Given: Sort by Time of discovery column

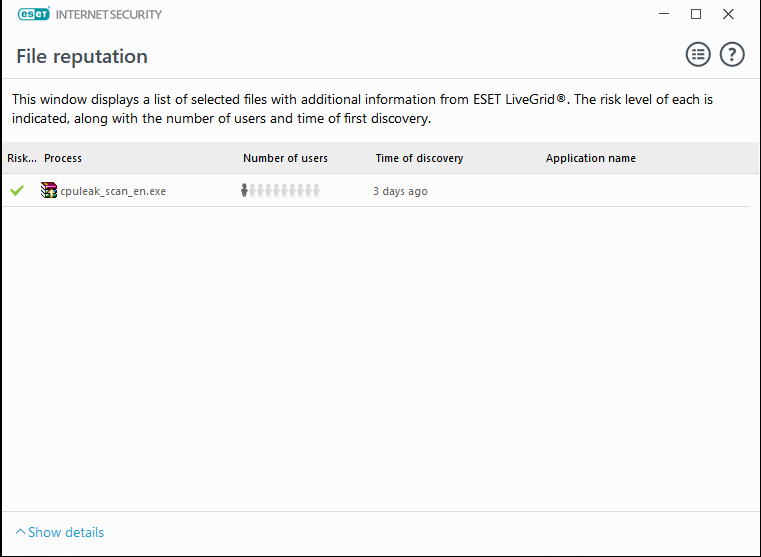Looking at the screenshot, I should pyautogui.click(x=419, y=158).
